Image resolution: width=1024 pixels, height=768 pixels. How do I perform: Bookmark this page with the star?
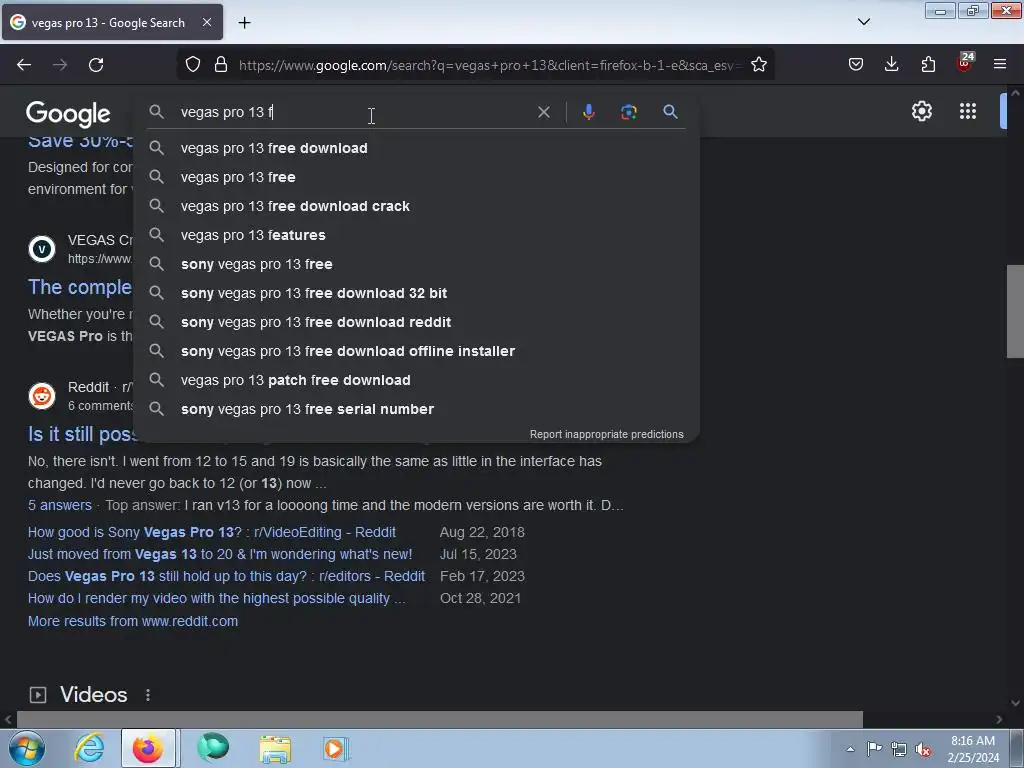click(x=759, y=65)
